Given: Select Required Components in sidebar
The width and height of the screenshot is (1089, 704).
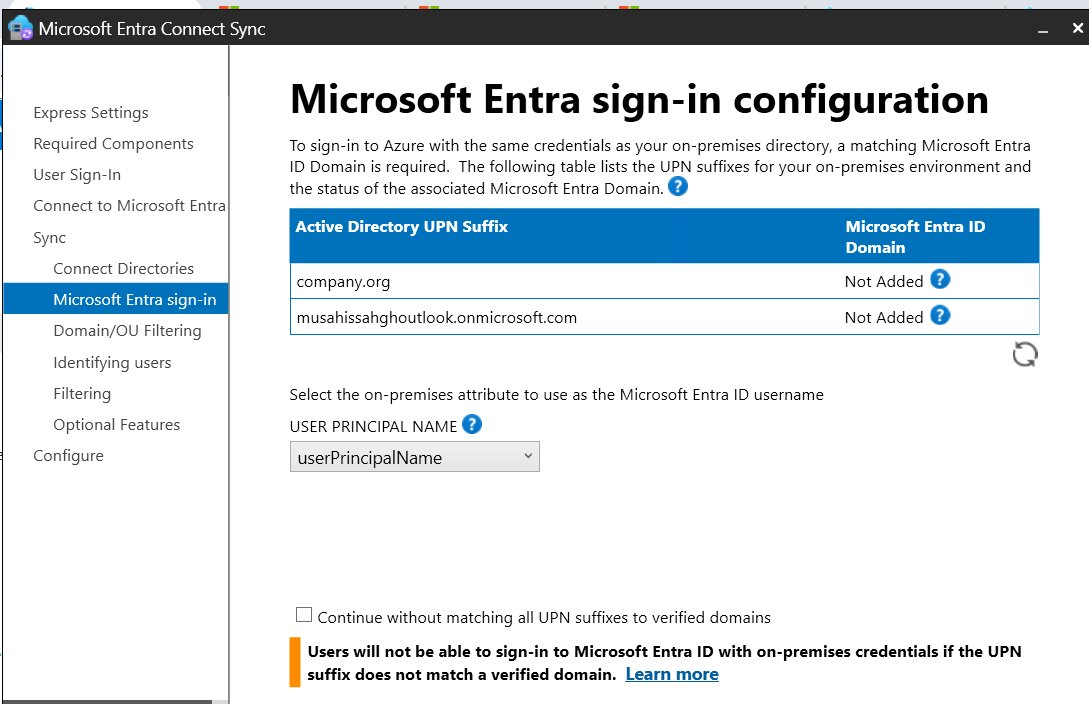Looking at the screenshot, I should [x=113, y=144].
